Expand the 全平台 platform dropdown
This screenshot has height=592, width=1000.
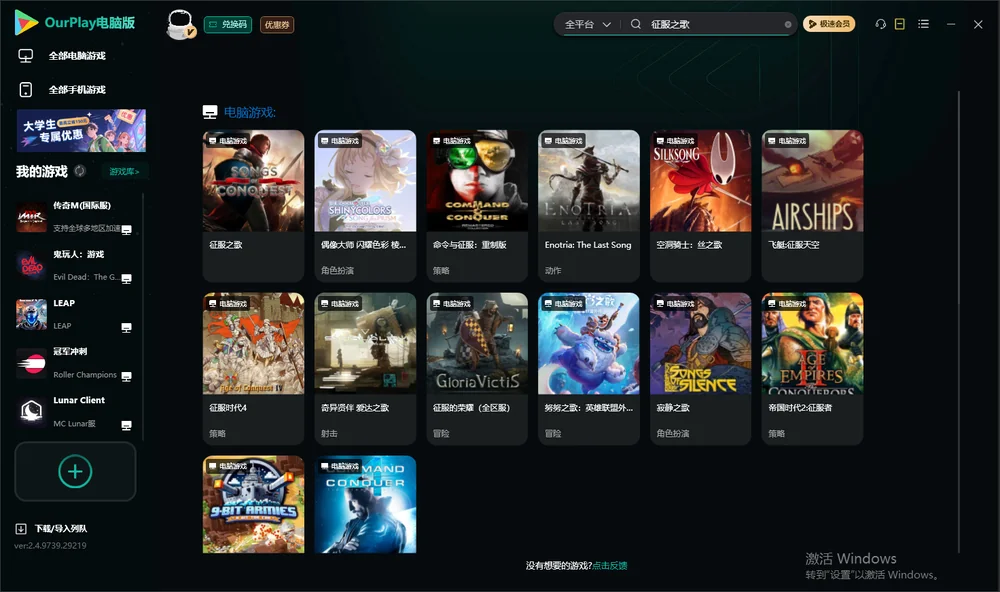tap(587, 24)
